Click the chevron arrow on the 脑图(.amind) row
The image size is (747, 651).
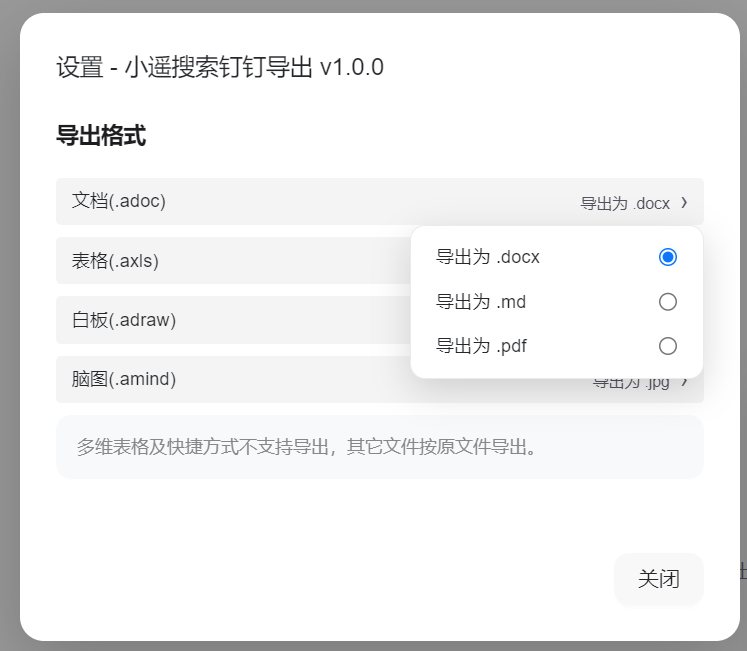click(685, 381)
